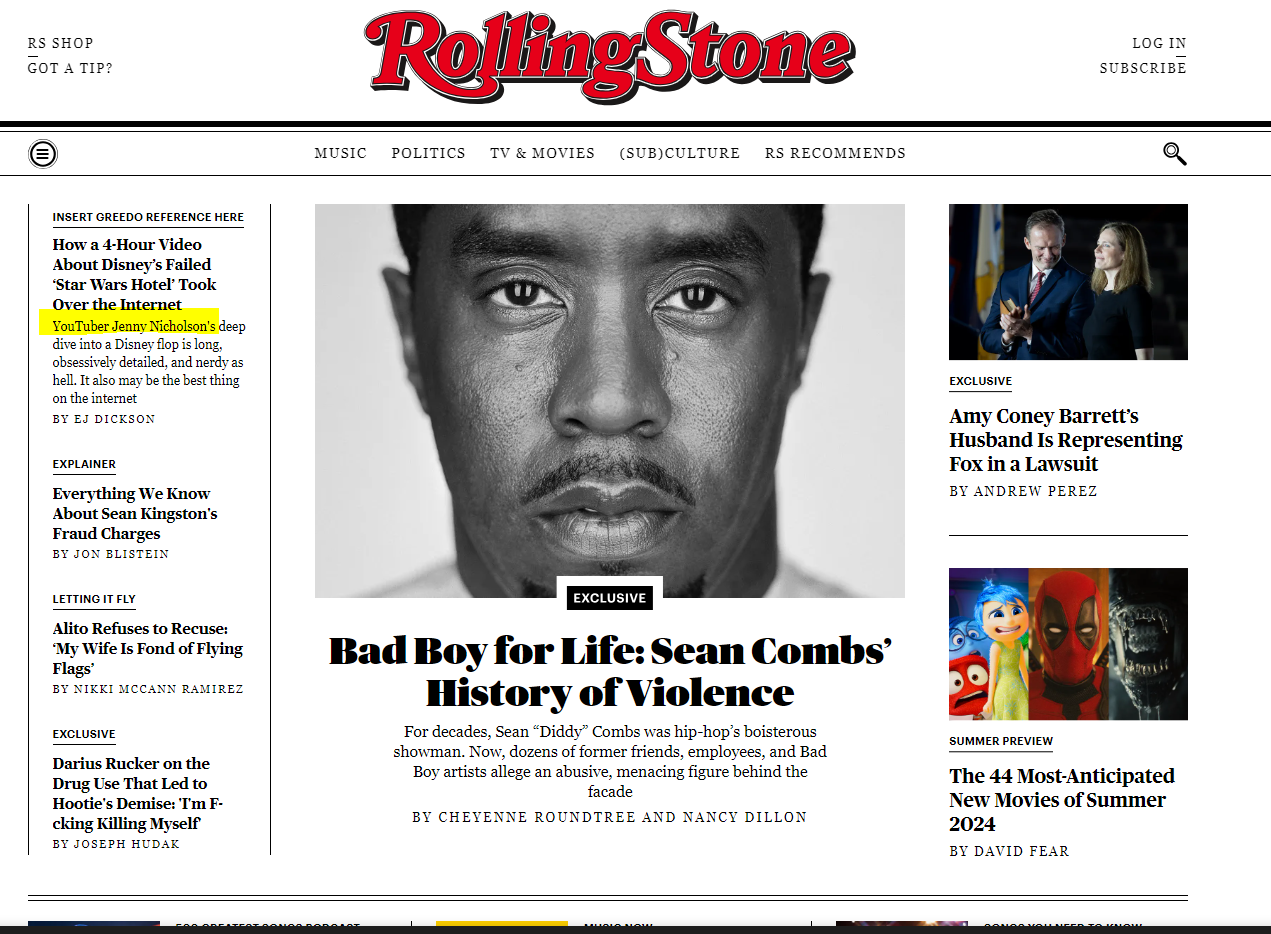Click the Explainer category label
The height and width of the screenshot is (934, 1271).
84,464
